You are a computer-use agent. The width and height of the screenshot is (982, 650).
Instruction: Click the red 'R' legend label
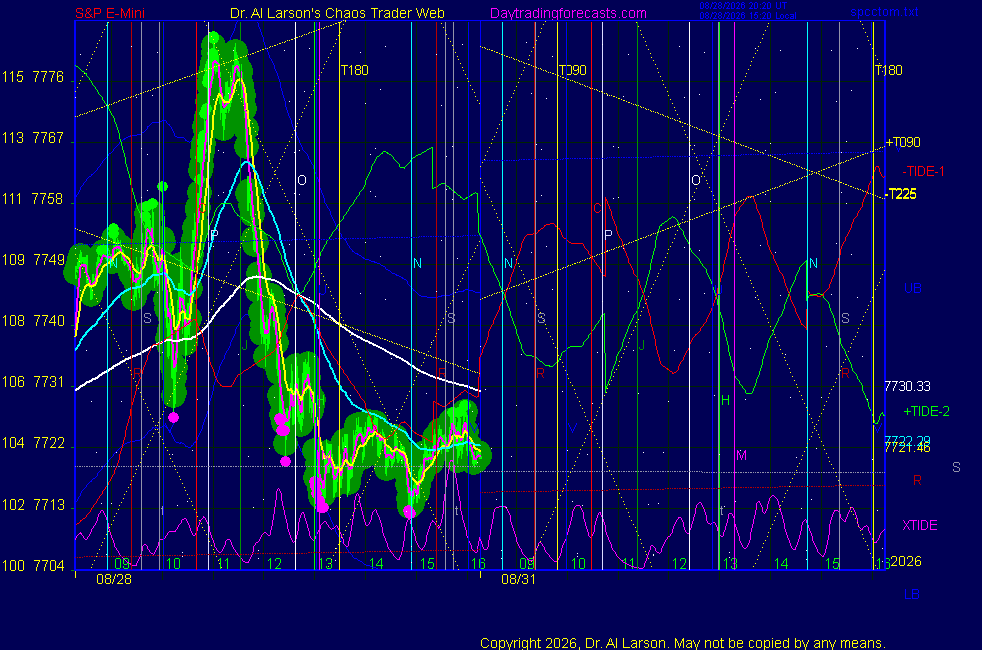tap(917, 480)
